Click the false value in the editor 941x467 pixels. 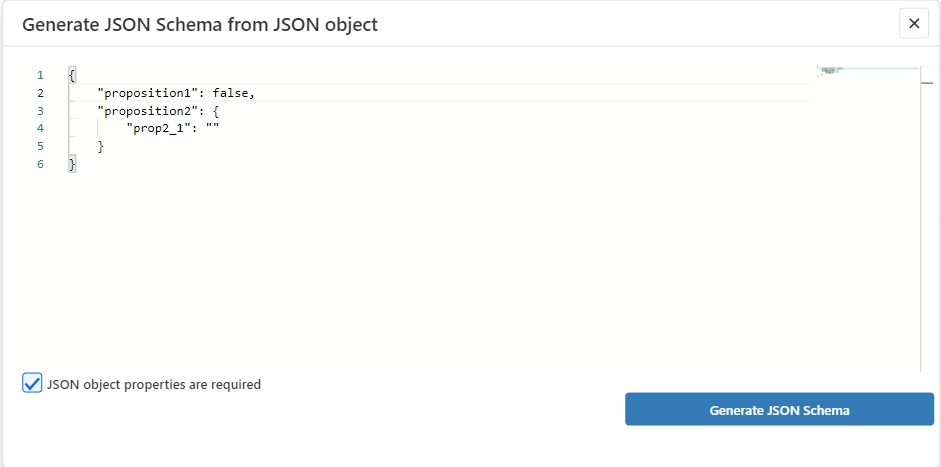[x=230, y=93]
